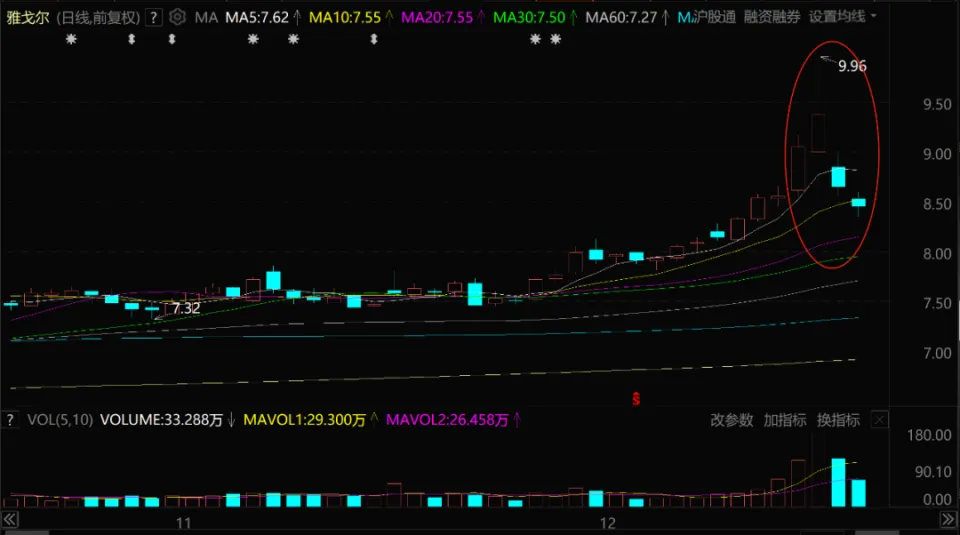The image size is (960, 535).
Task: Open the 换指标 indicator switcher
Action: coord(838,420)
